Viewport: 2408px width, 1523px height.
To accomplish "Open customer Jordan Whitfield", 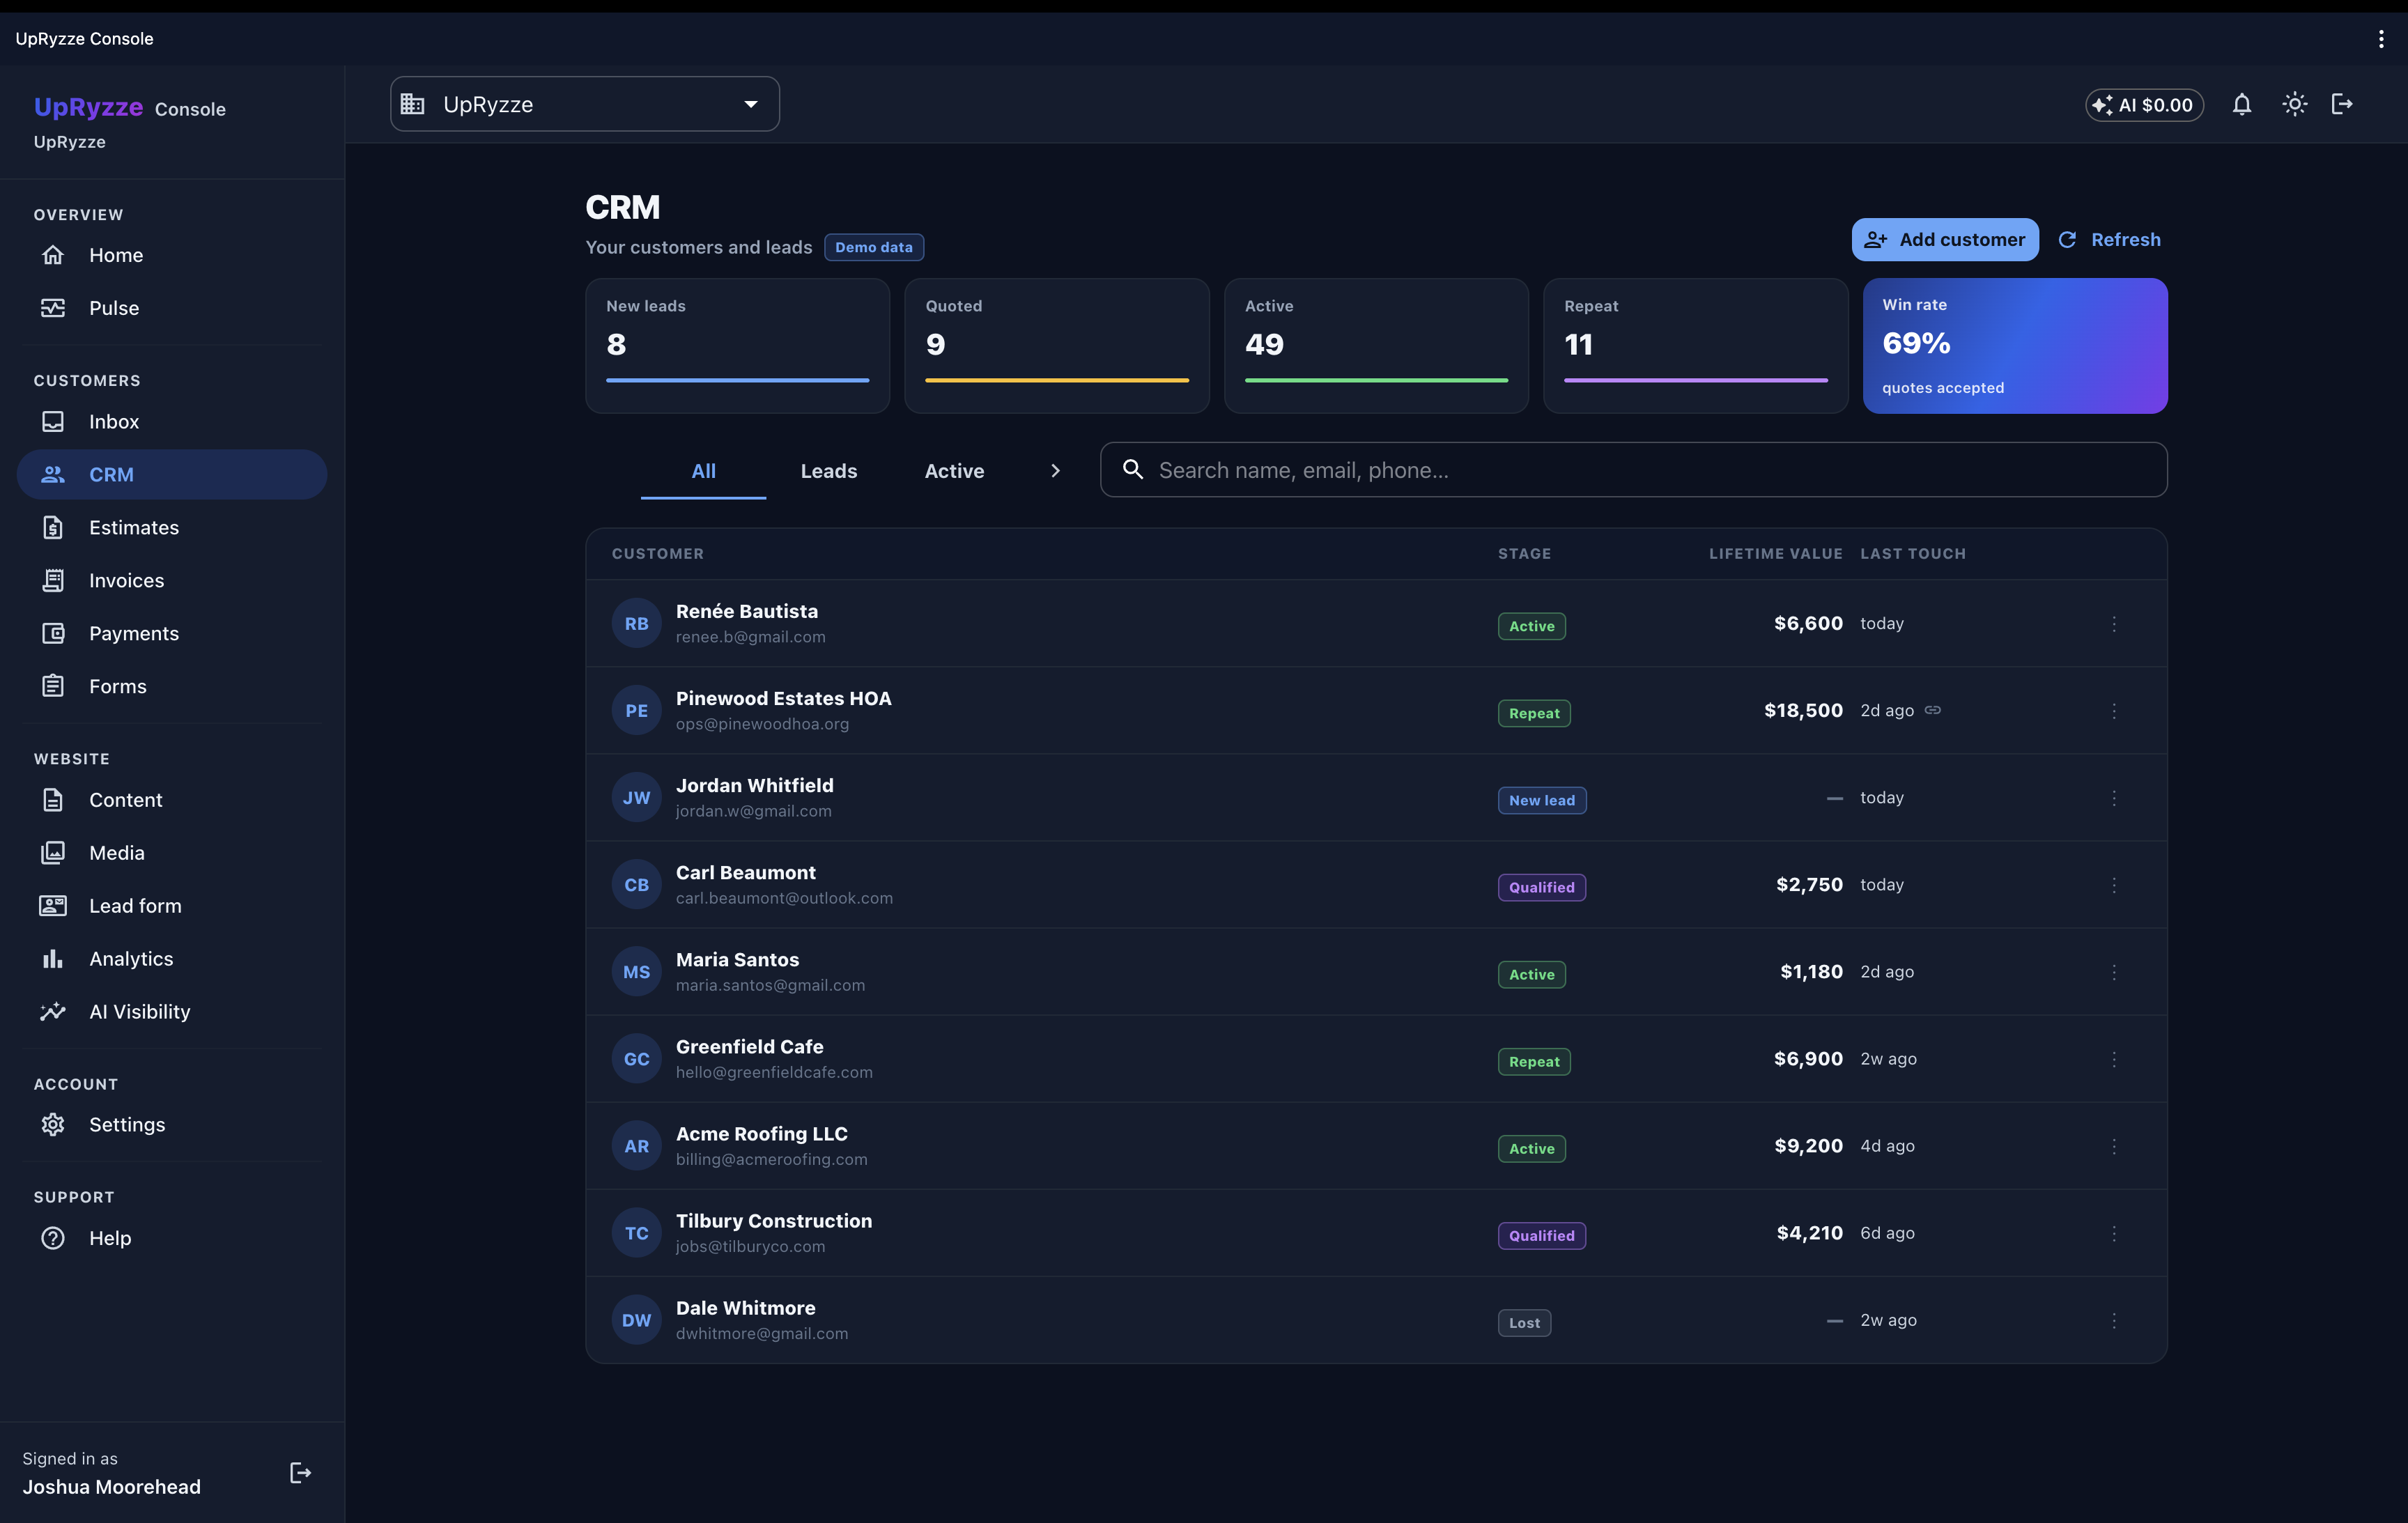I will (x=1376, y=798).
